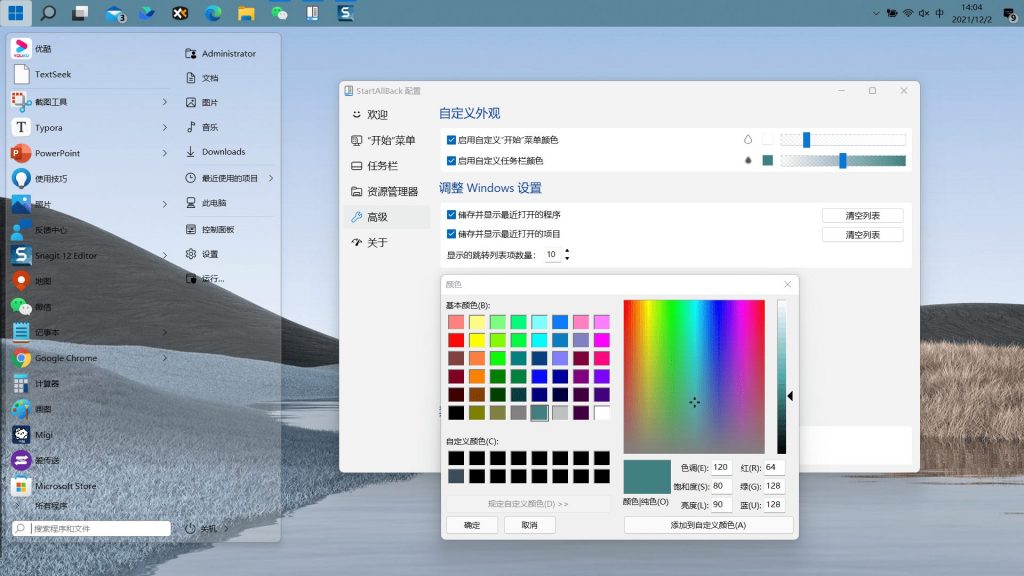This screenshot has width=1024, height=576.
Task: Open the Mail app on the taskbar
Action: click(114, 13)
